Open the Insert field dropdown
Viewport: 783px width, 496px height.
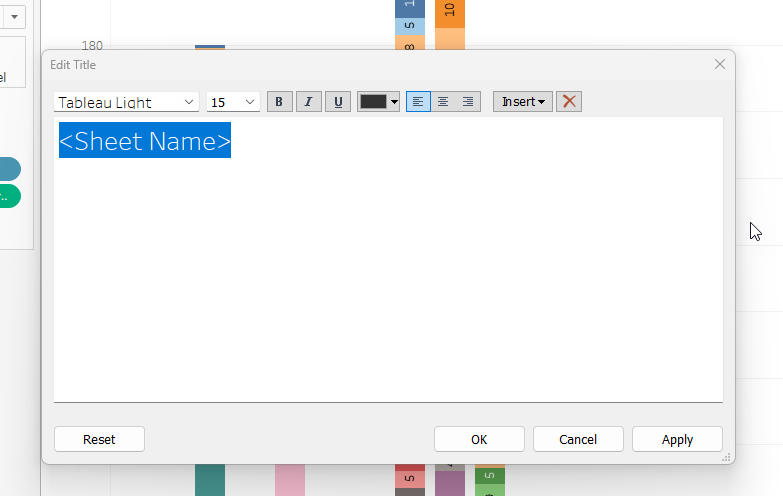[523, 102]
